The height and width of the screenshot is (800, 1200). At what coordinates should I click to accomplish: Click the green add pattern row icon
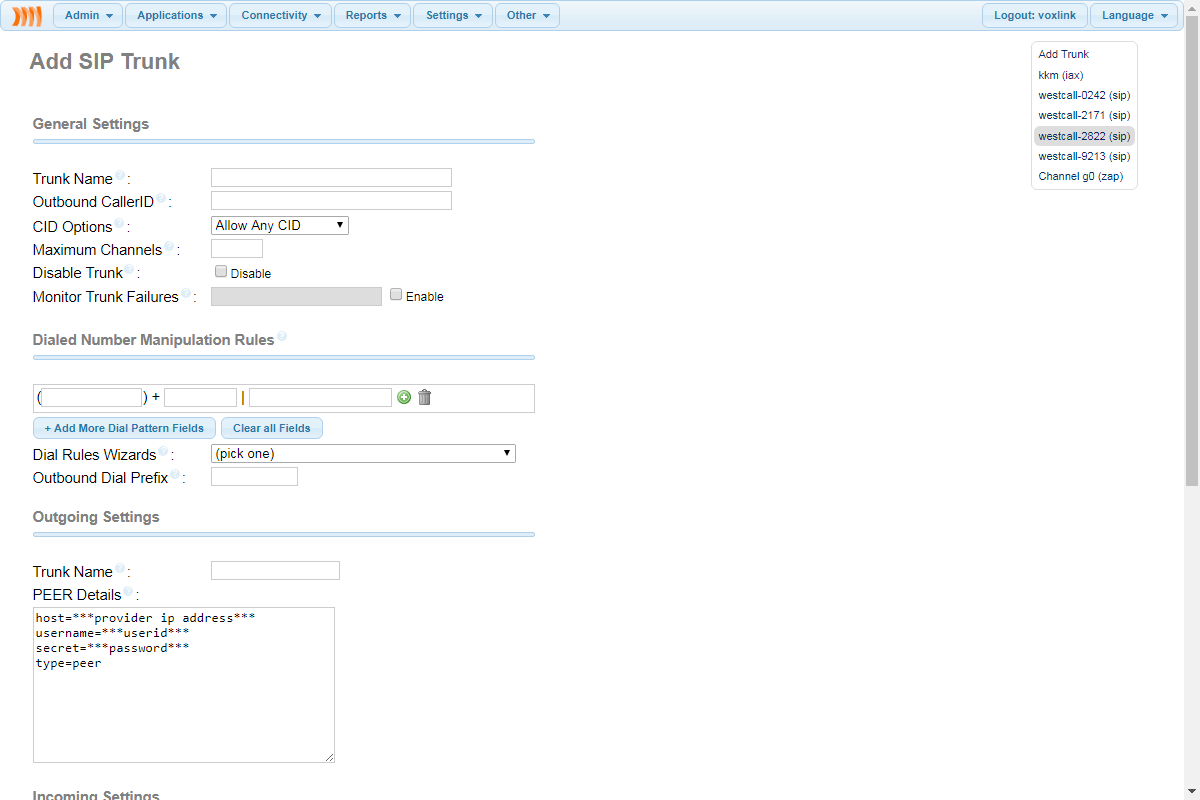click(404, 397)
